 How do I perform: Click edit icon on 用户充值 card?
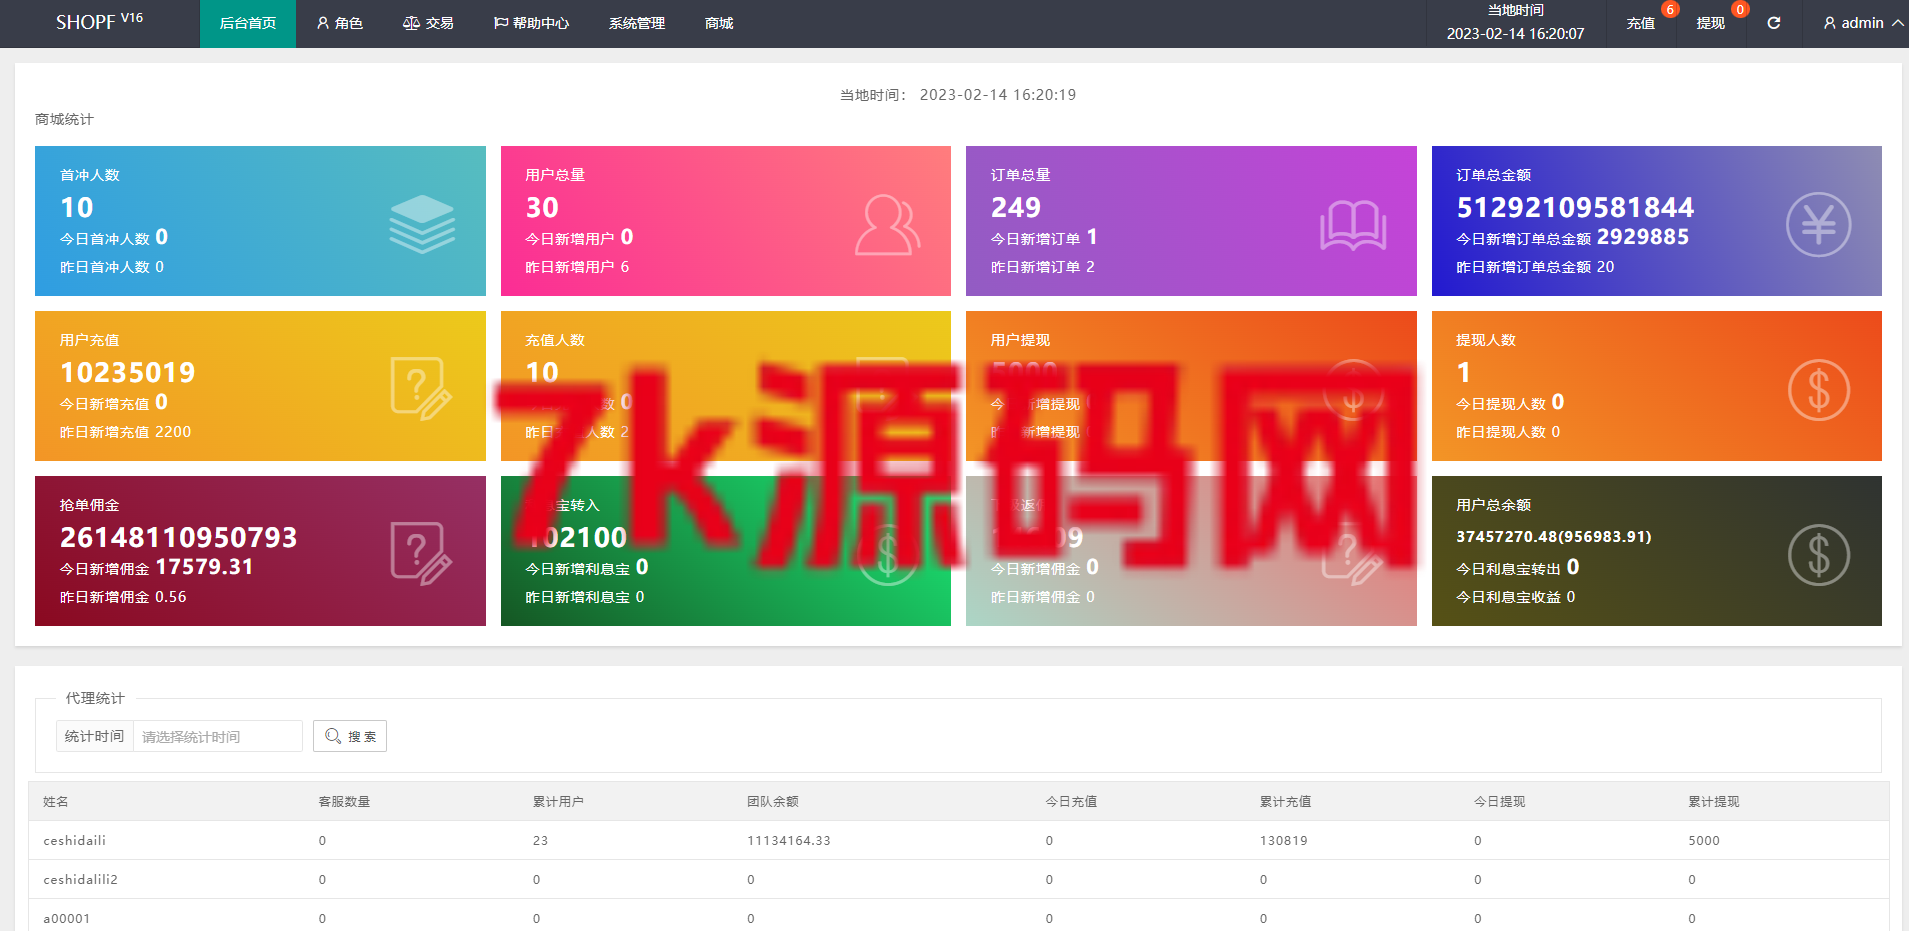click(x=421, y=388)
